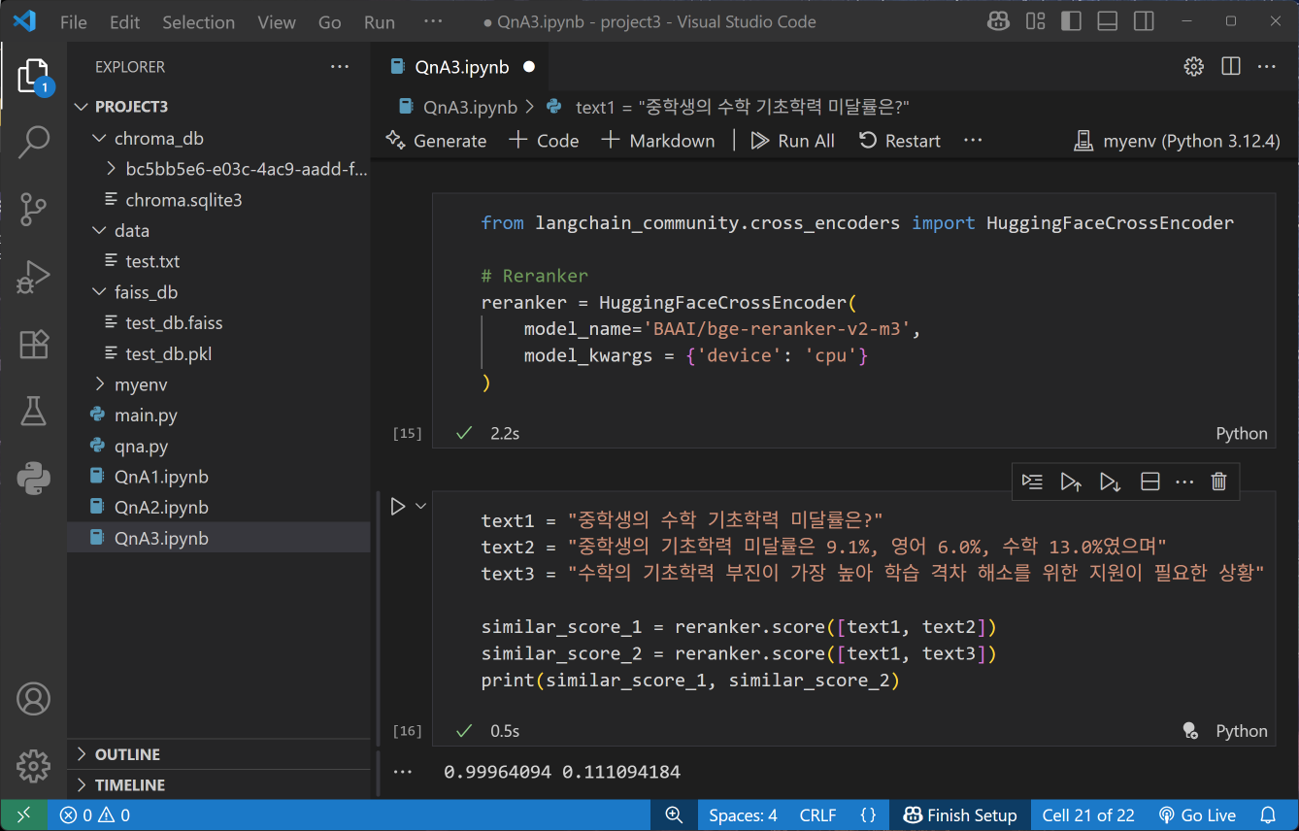Execute cell and below icon
The image size is (1299, 831).
(x=1110, y=482)
